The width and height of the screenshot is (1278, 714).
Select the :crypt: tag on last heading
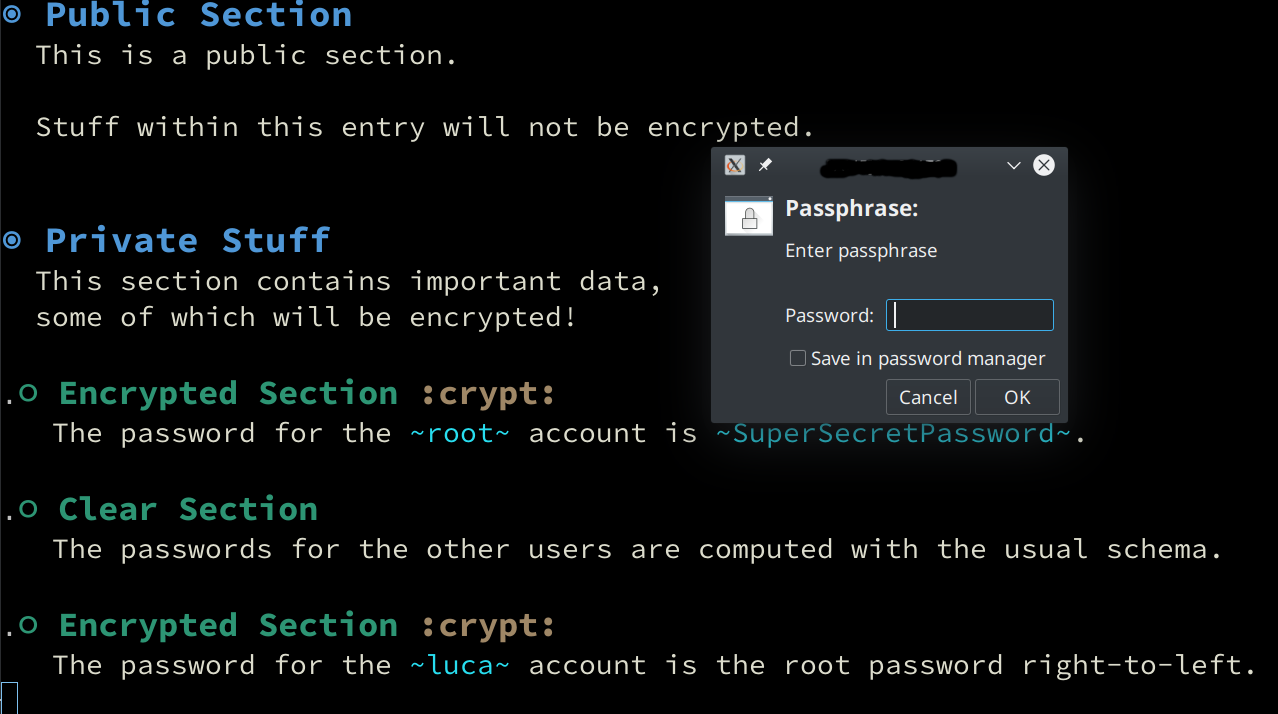tap(488, 625)
